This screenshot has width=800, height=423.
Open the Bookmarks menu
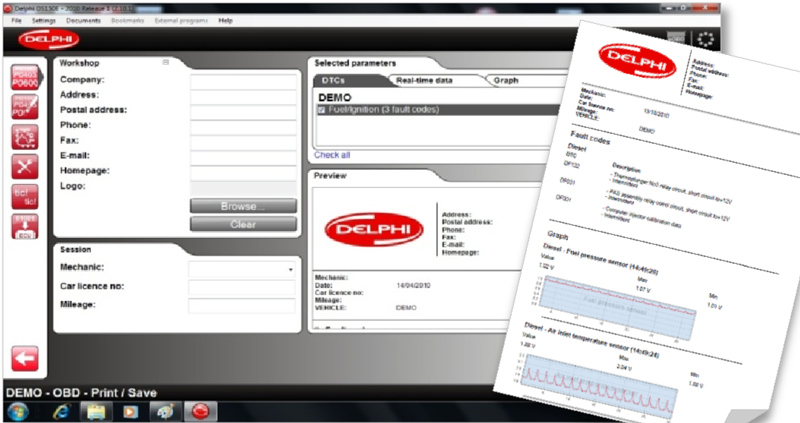[128, 20]
